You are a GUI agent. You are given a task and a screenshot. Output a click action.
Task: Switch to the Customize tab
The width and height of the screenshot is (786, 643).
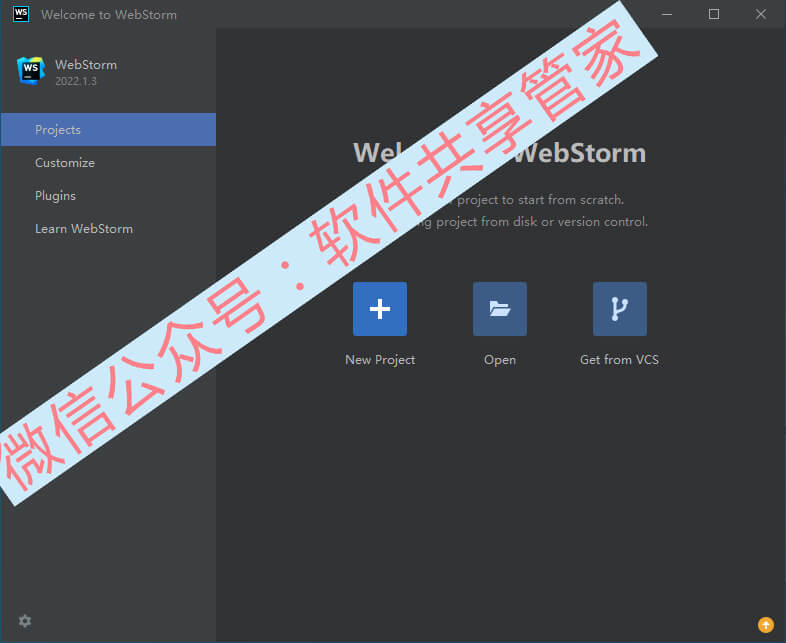(x=108, y=163)
